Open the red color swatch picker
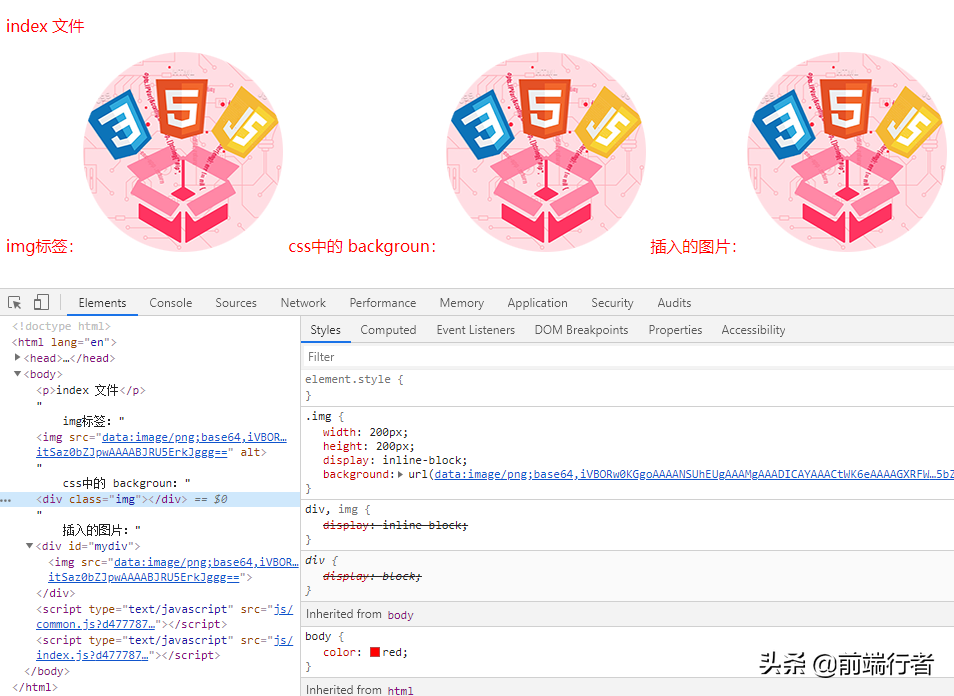This screenshot has height=696, width=954. (375, 652)
